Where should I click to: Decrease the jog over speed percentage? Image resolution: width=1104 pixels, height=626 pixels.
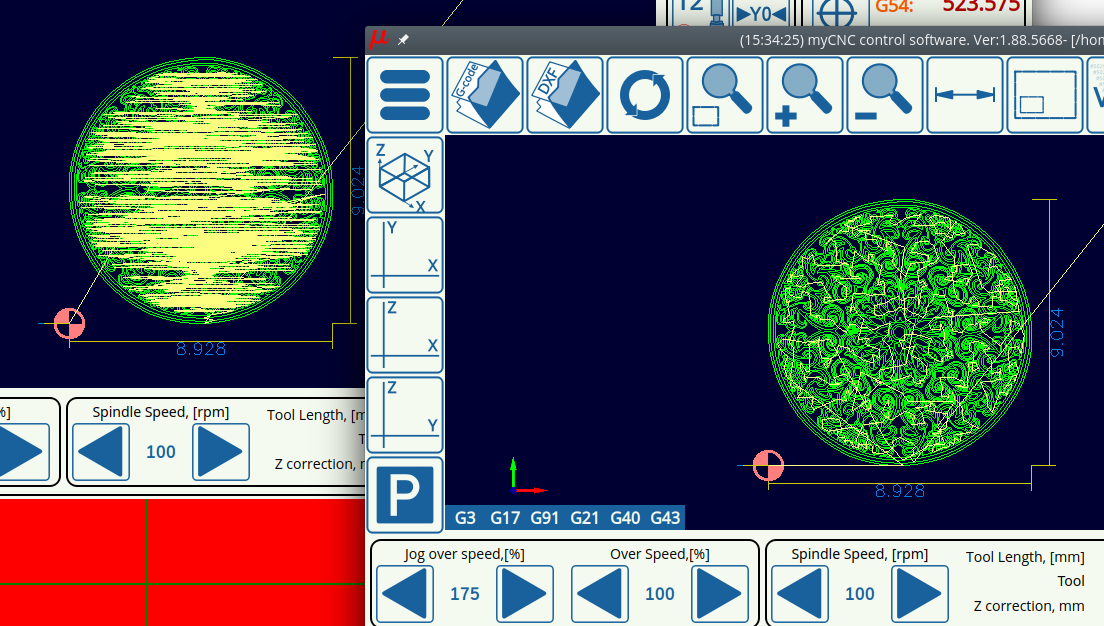[x=405, y=594]
